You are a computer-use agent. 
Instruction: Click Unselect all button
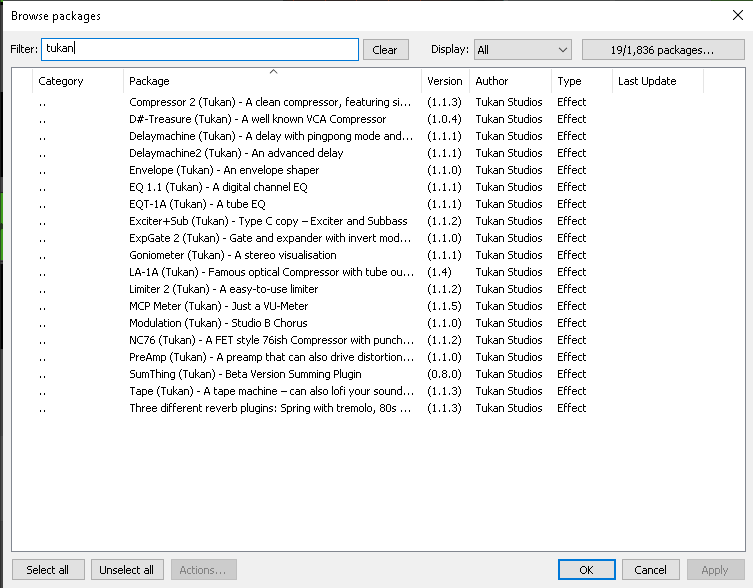(x=127, y=570)
